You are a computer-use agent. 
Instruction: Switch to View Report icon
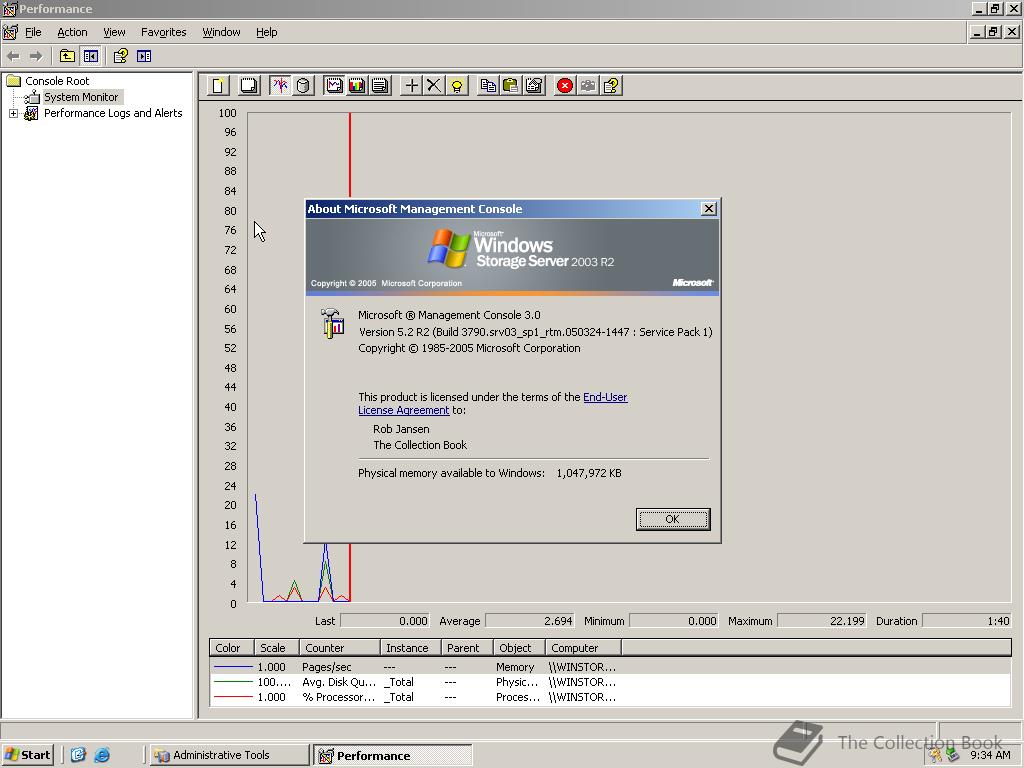(x=380, y=86)
